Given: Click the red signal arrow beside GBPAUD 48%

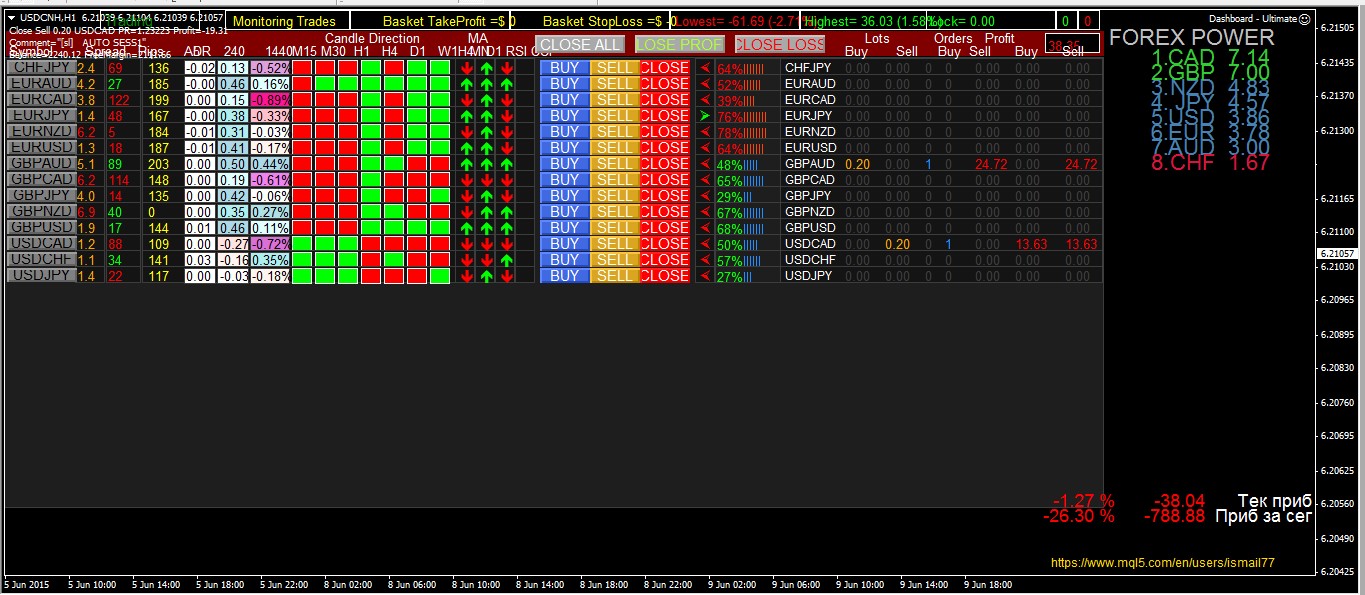Looking at the screenshot, I should click(706, 164).
